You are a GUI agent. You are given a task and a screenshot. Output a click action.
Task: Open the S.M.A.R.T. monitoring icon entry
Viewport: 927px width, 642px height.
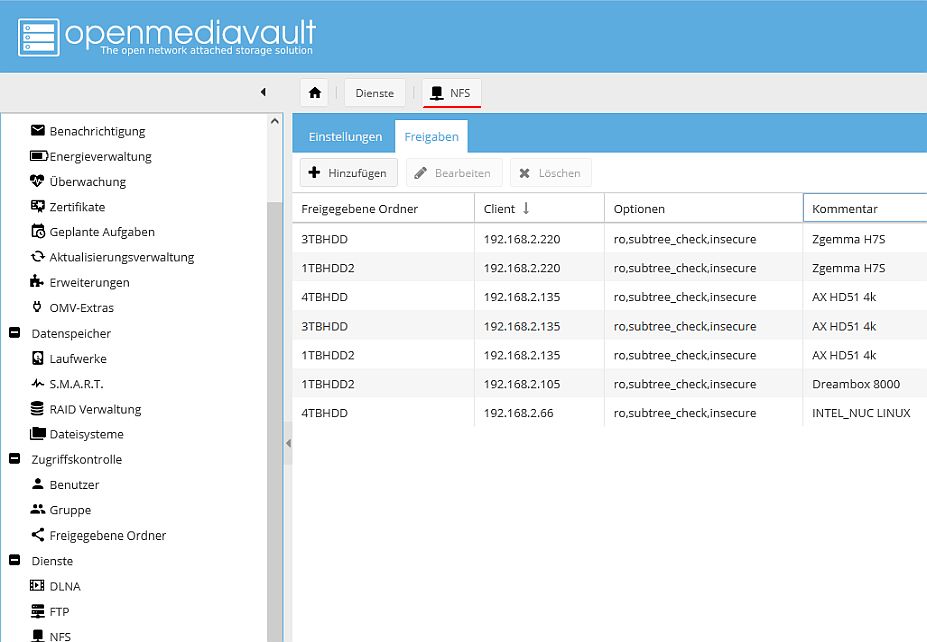coord(38,384)
